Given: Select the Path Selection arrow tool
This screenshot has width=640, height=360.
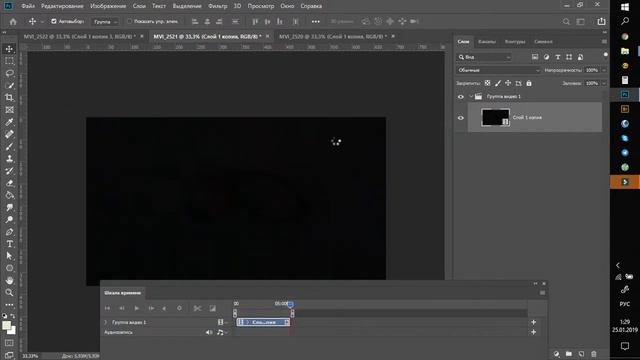Looking at the screenshot, I should [x=9, y=256].
